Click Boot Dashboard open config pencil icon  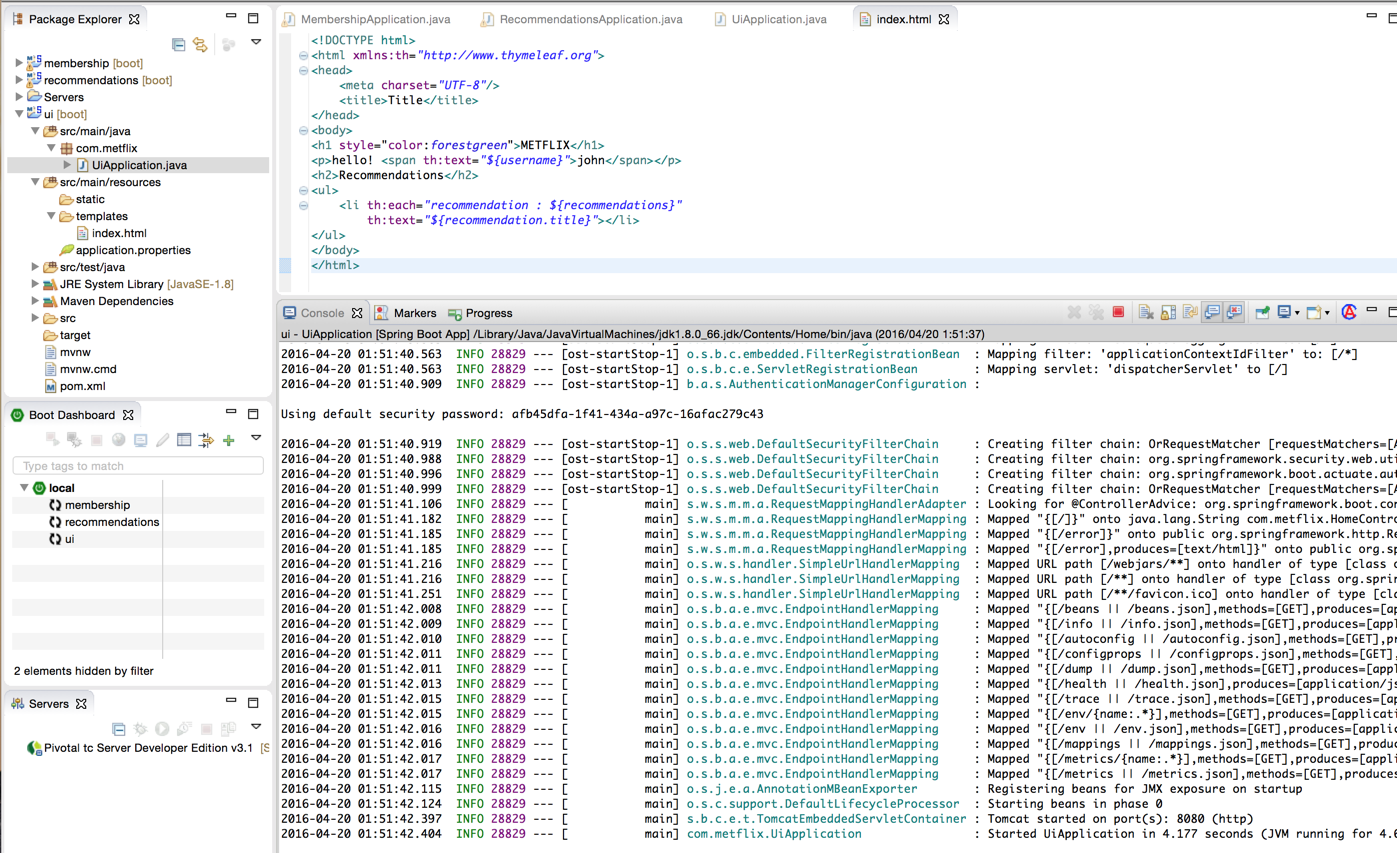(x=162, y=440)
